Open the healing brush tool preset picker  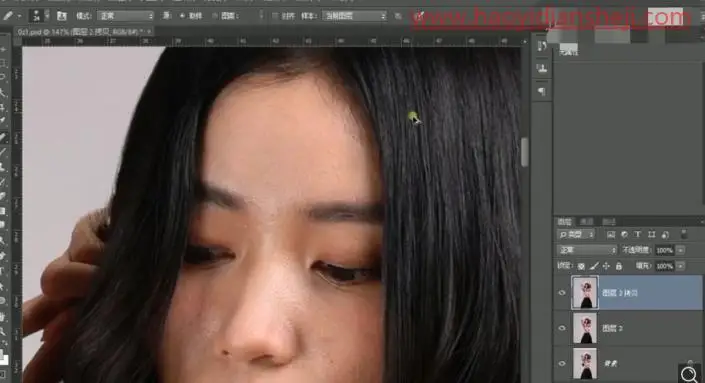11,16
